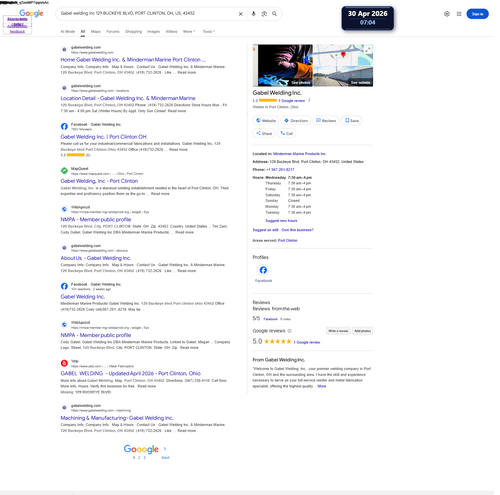500x495 pixels.
Task: Click Facebook link beside 5/5 web review
Action: point(270,319)
